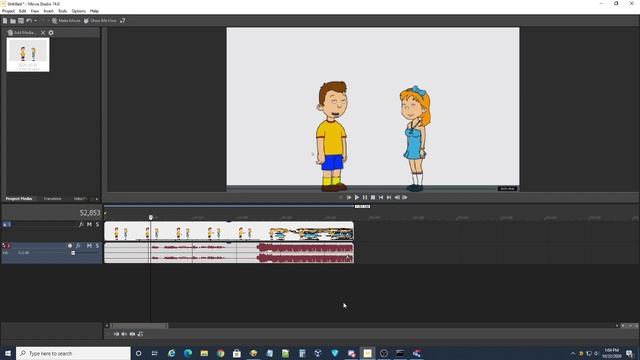Open the media properties gear icon
The width and height of the screenshot is (640, 360).
point(51,33)
